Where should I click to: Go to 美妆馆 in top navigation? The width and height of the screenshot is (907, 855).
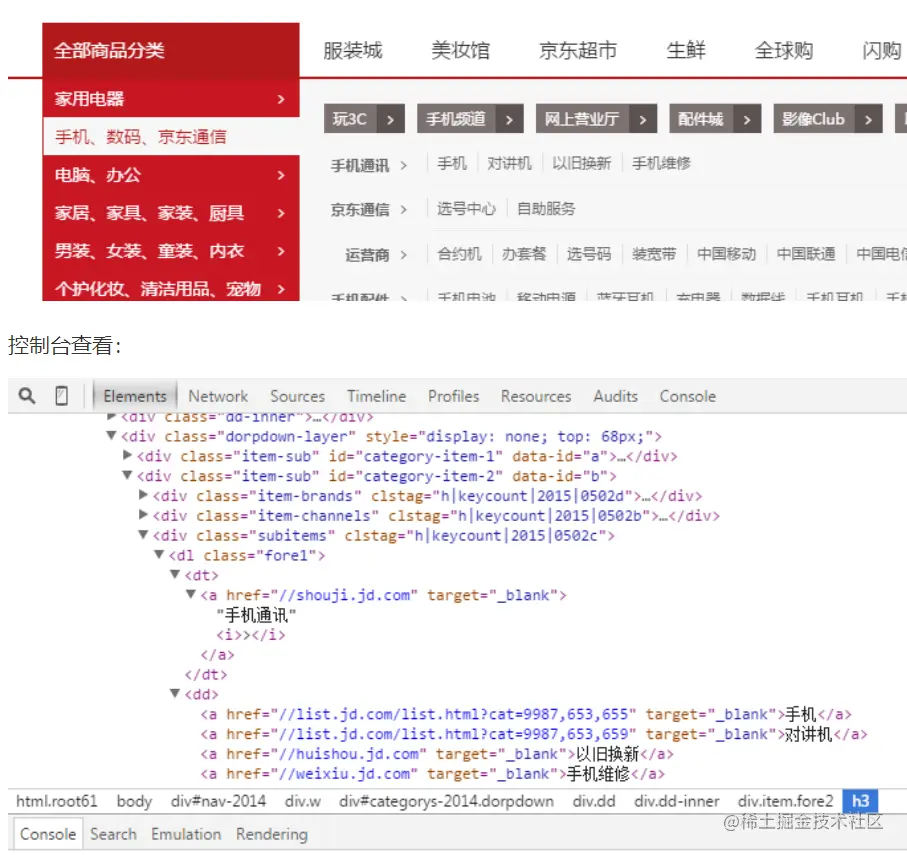pyautogui.click(x=460, y=50)
